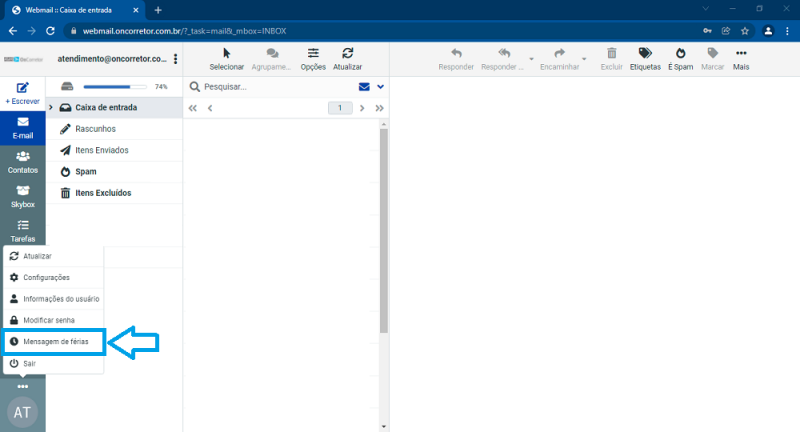This screenshot has width=800, height=432.
Task: Choose Modificar senha from the menu
Action: pyautogui.click(x=54, y=320)
